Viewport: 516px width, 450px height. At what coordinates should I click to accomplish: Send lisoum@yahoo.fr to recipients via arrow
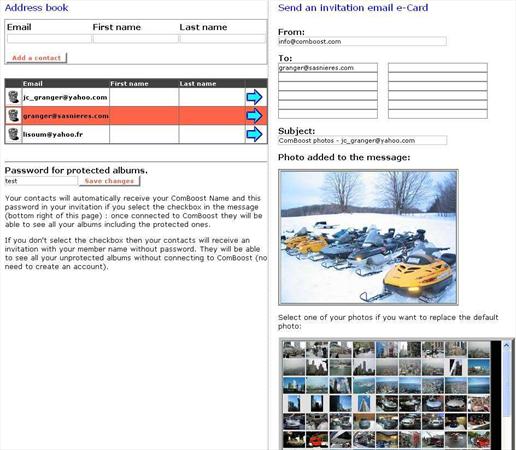click(x=254, y=134)
